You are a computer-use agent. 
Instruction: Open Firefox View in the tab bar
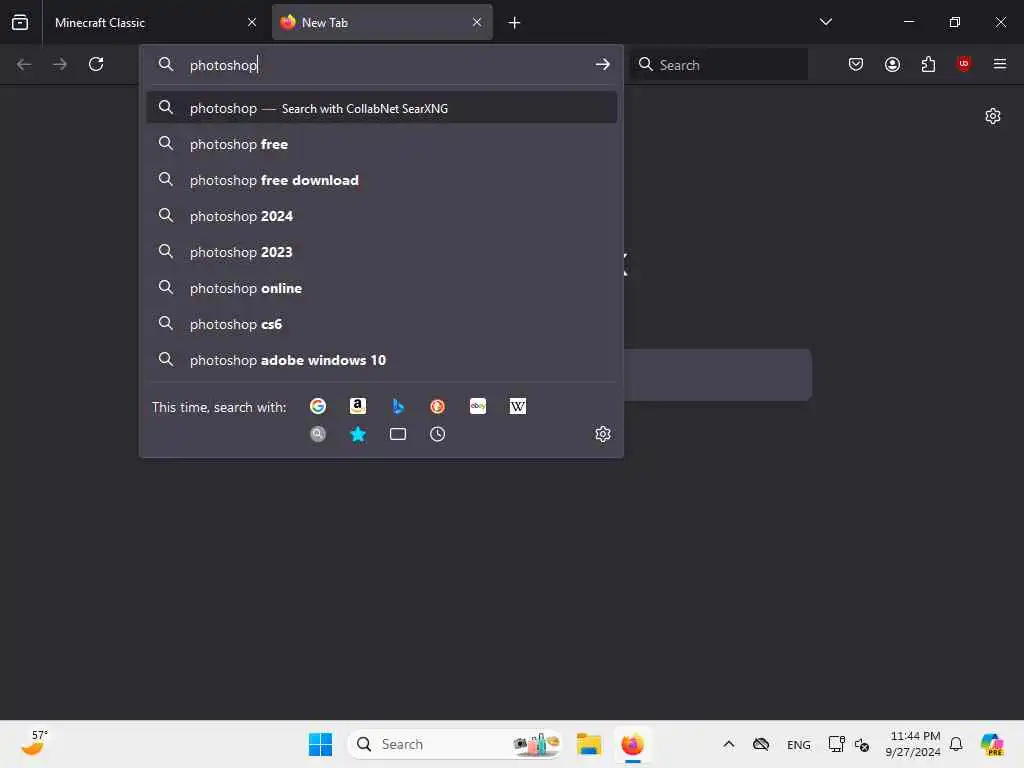coord(20,22)
